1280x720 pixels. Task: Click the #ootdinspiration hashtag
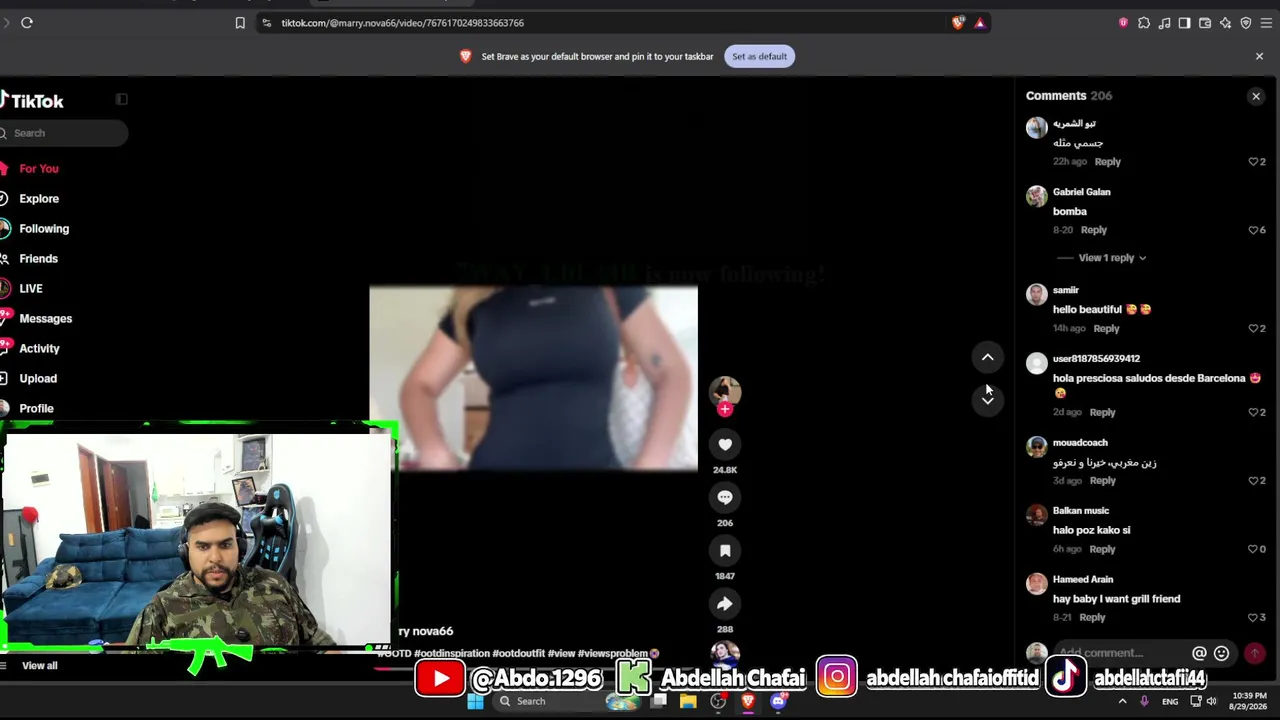click(x=451, y=654)
